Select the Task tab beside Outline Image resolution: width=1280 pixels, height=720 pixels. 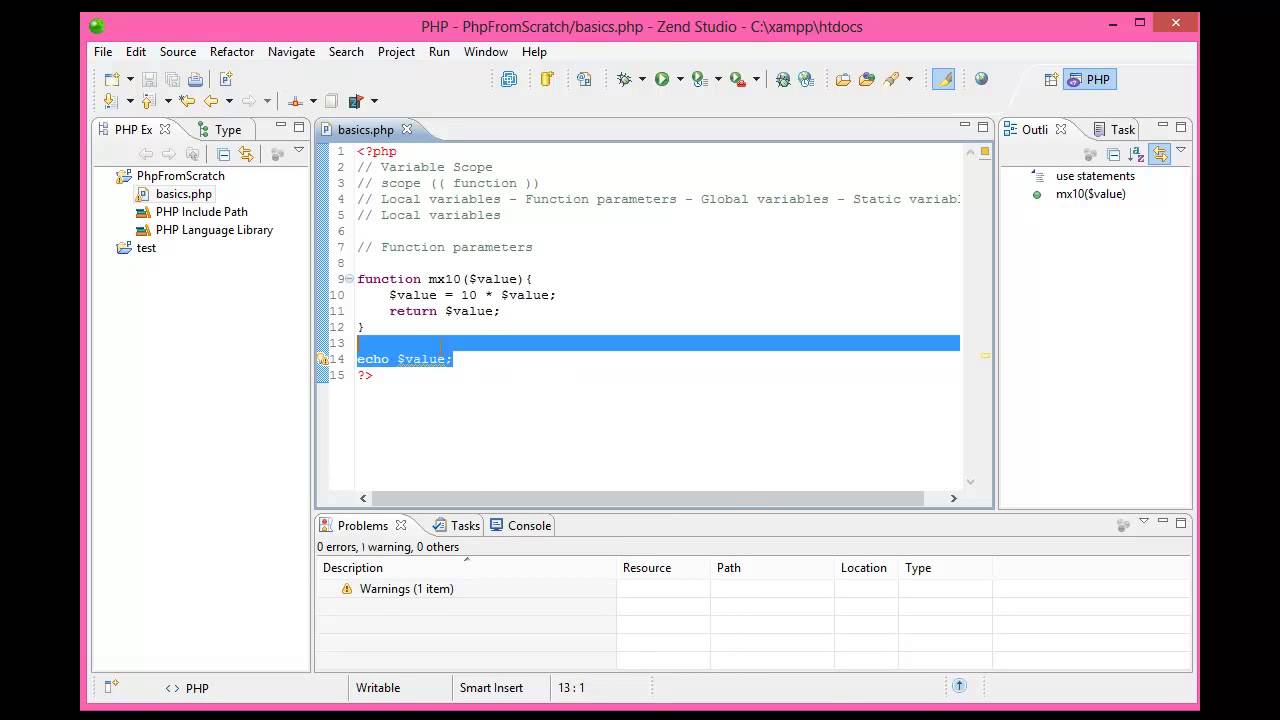[1114, 130]
